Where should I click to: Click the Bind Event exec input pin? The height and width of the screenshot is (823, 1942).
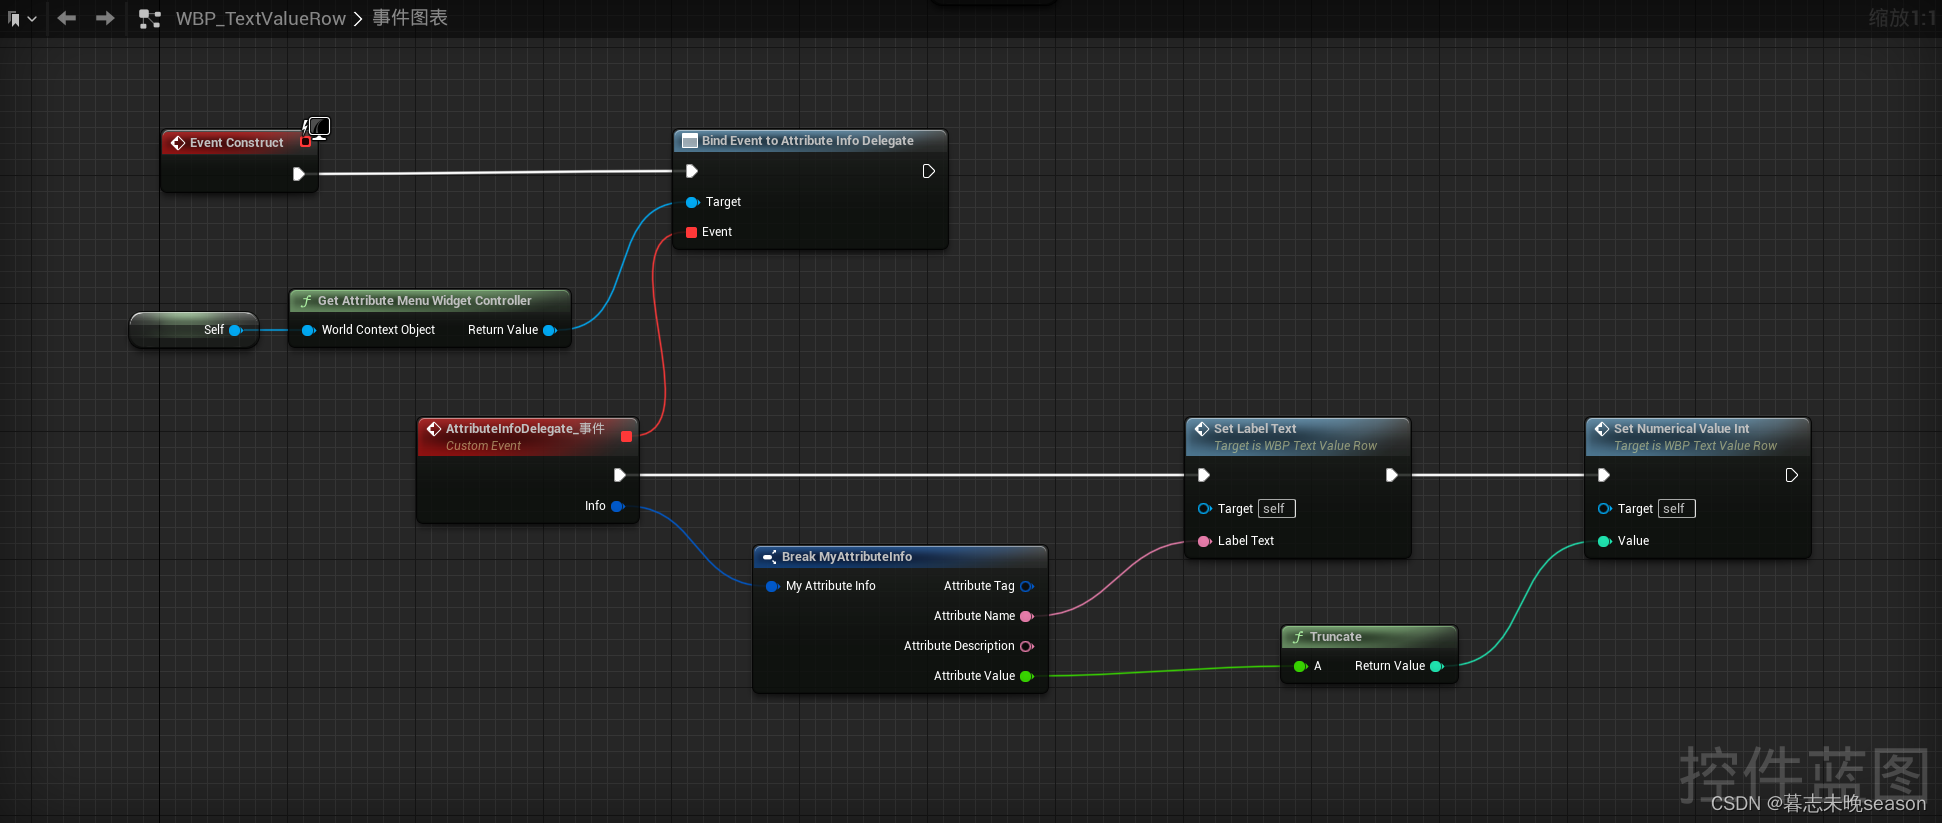(x=691, y=171)
